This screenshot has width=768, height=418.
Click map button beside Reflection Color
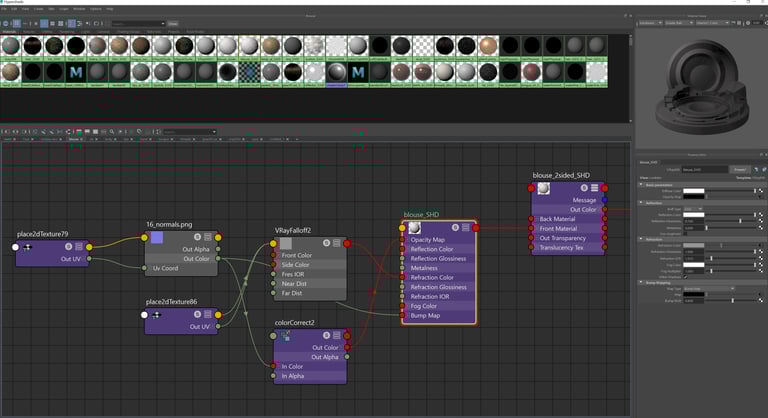click(761, 215)
